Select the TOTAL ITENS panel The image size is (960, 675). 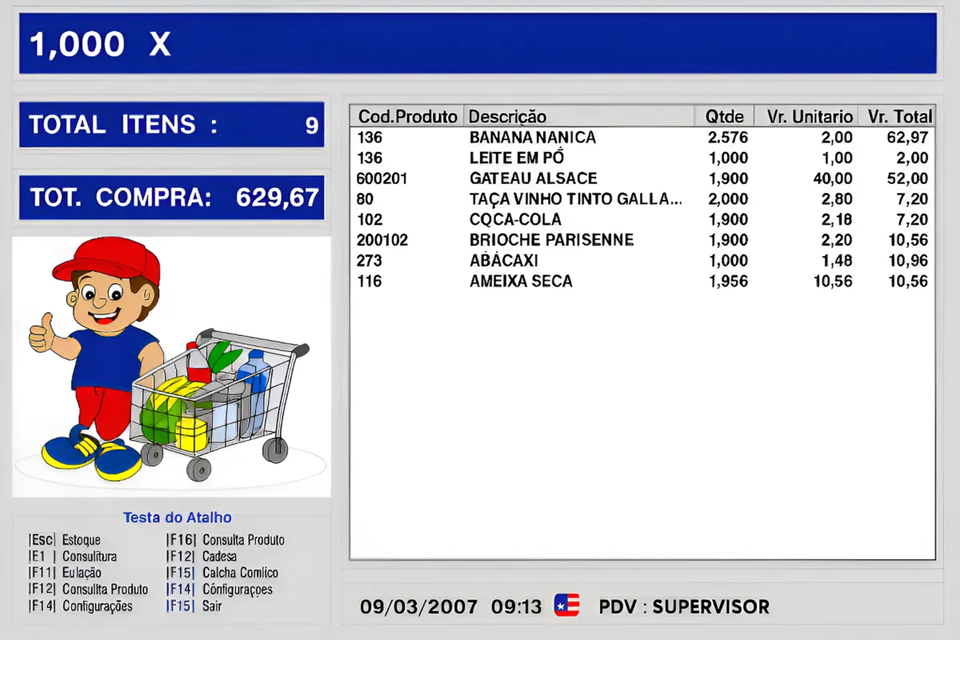coord(171,124)
